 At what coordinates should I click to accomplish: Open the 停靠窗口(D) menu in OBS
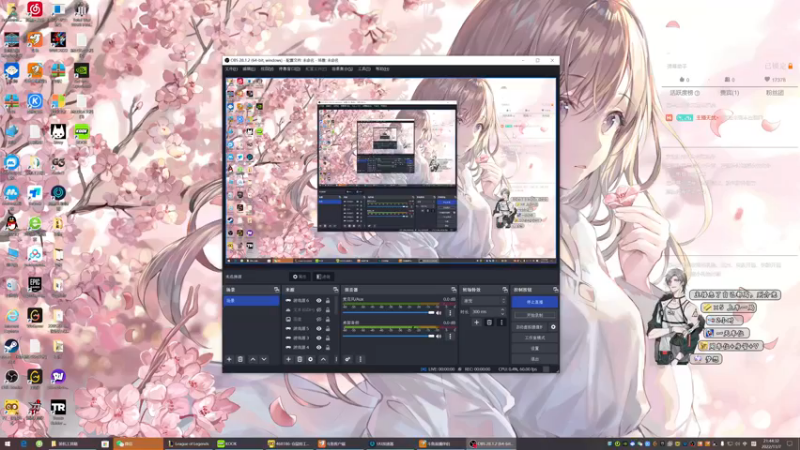pos(289,69)
